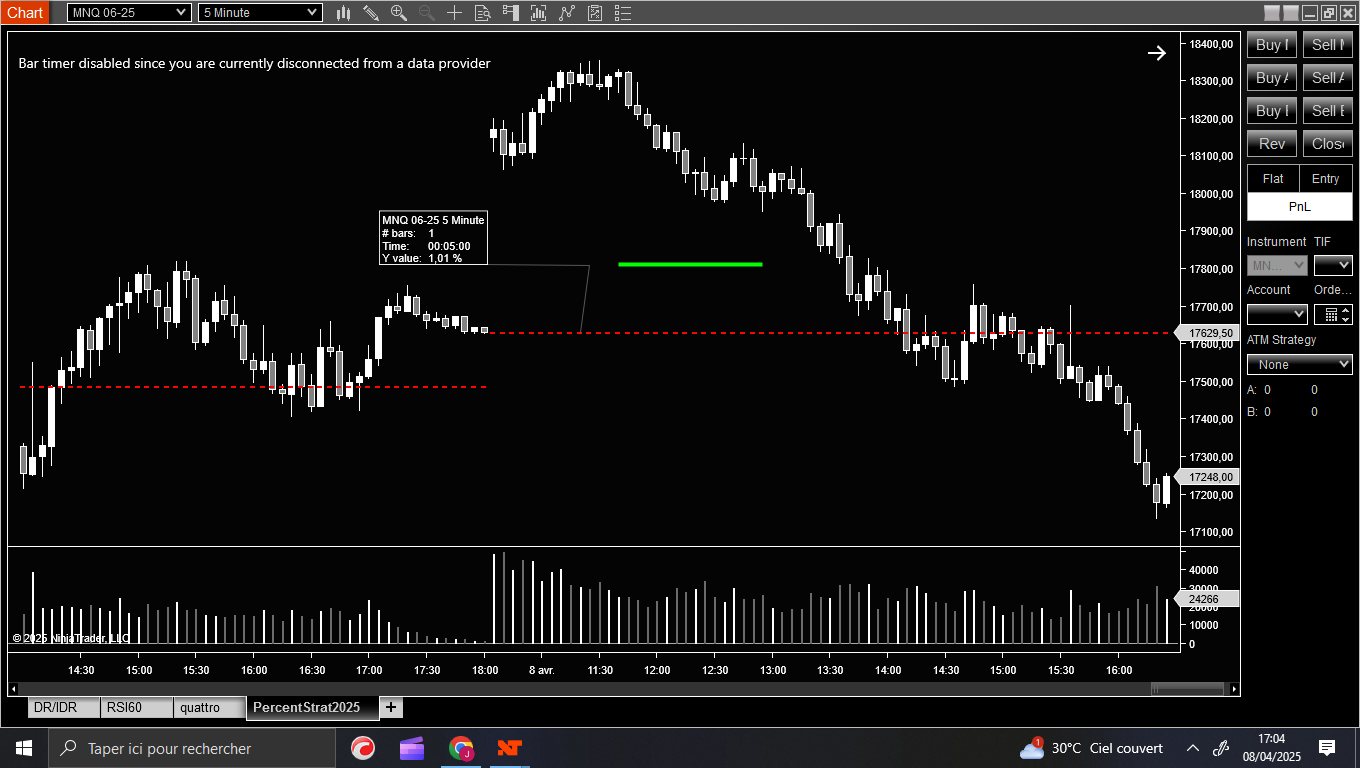Open the Chart Trader Instrument dropdown
1360x768 pixels.
(x=1277, y=265)
